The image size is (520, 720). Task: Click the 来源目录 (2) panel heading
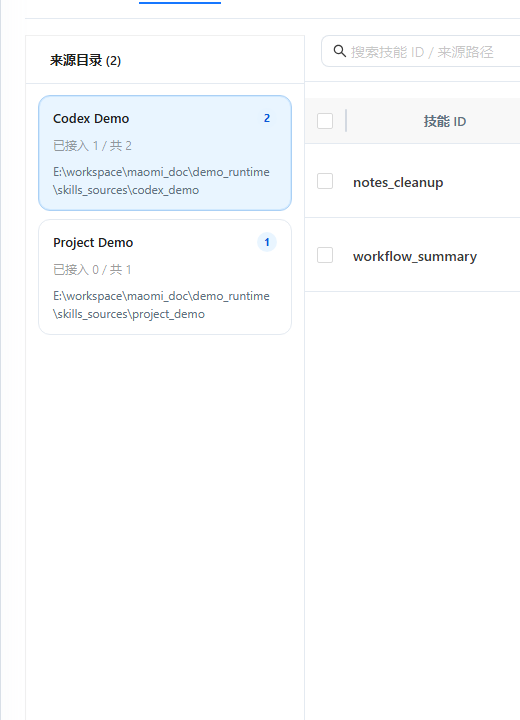(x=85, y=60)
